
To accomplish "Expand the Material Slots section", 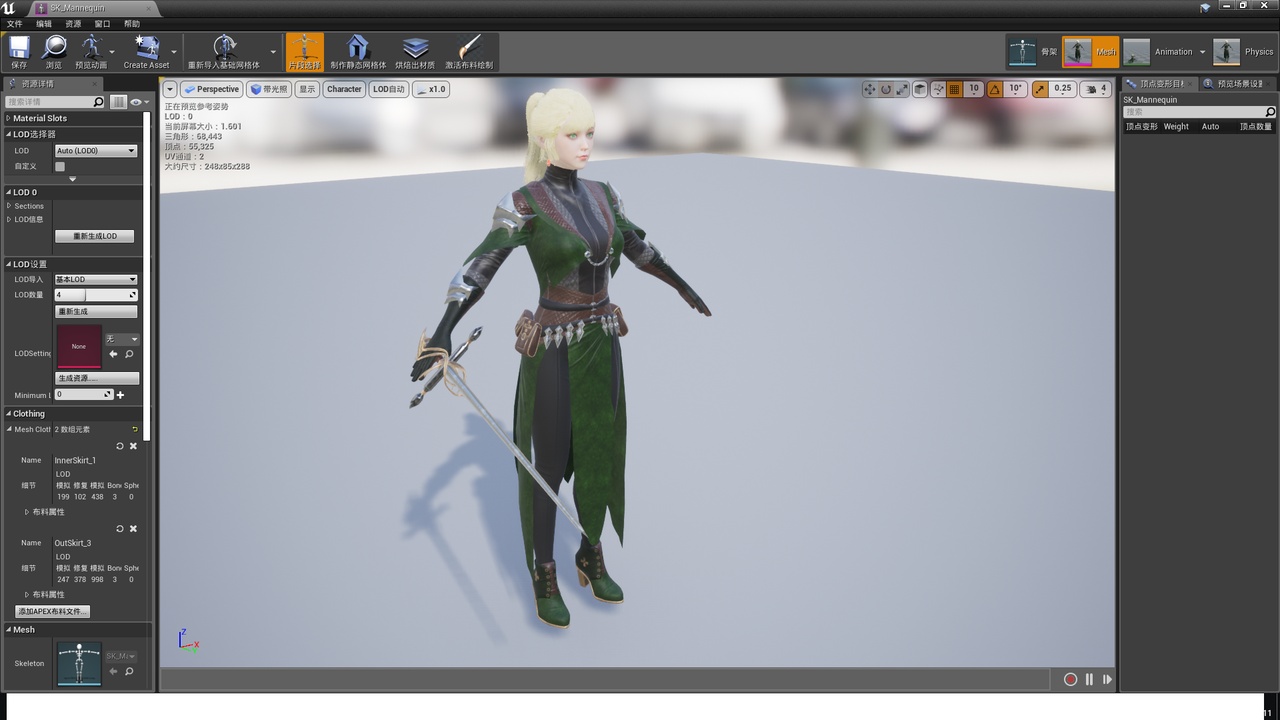I will click(40, 118).
